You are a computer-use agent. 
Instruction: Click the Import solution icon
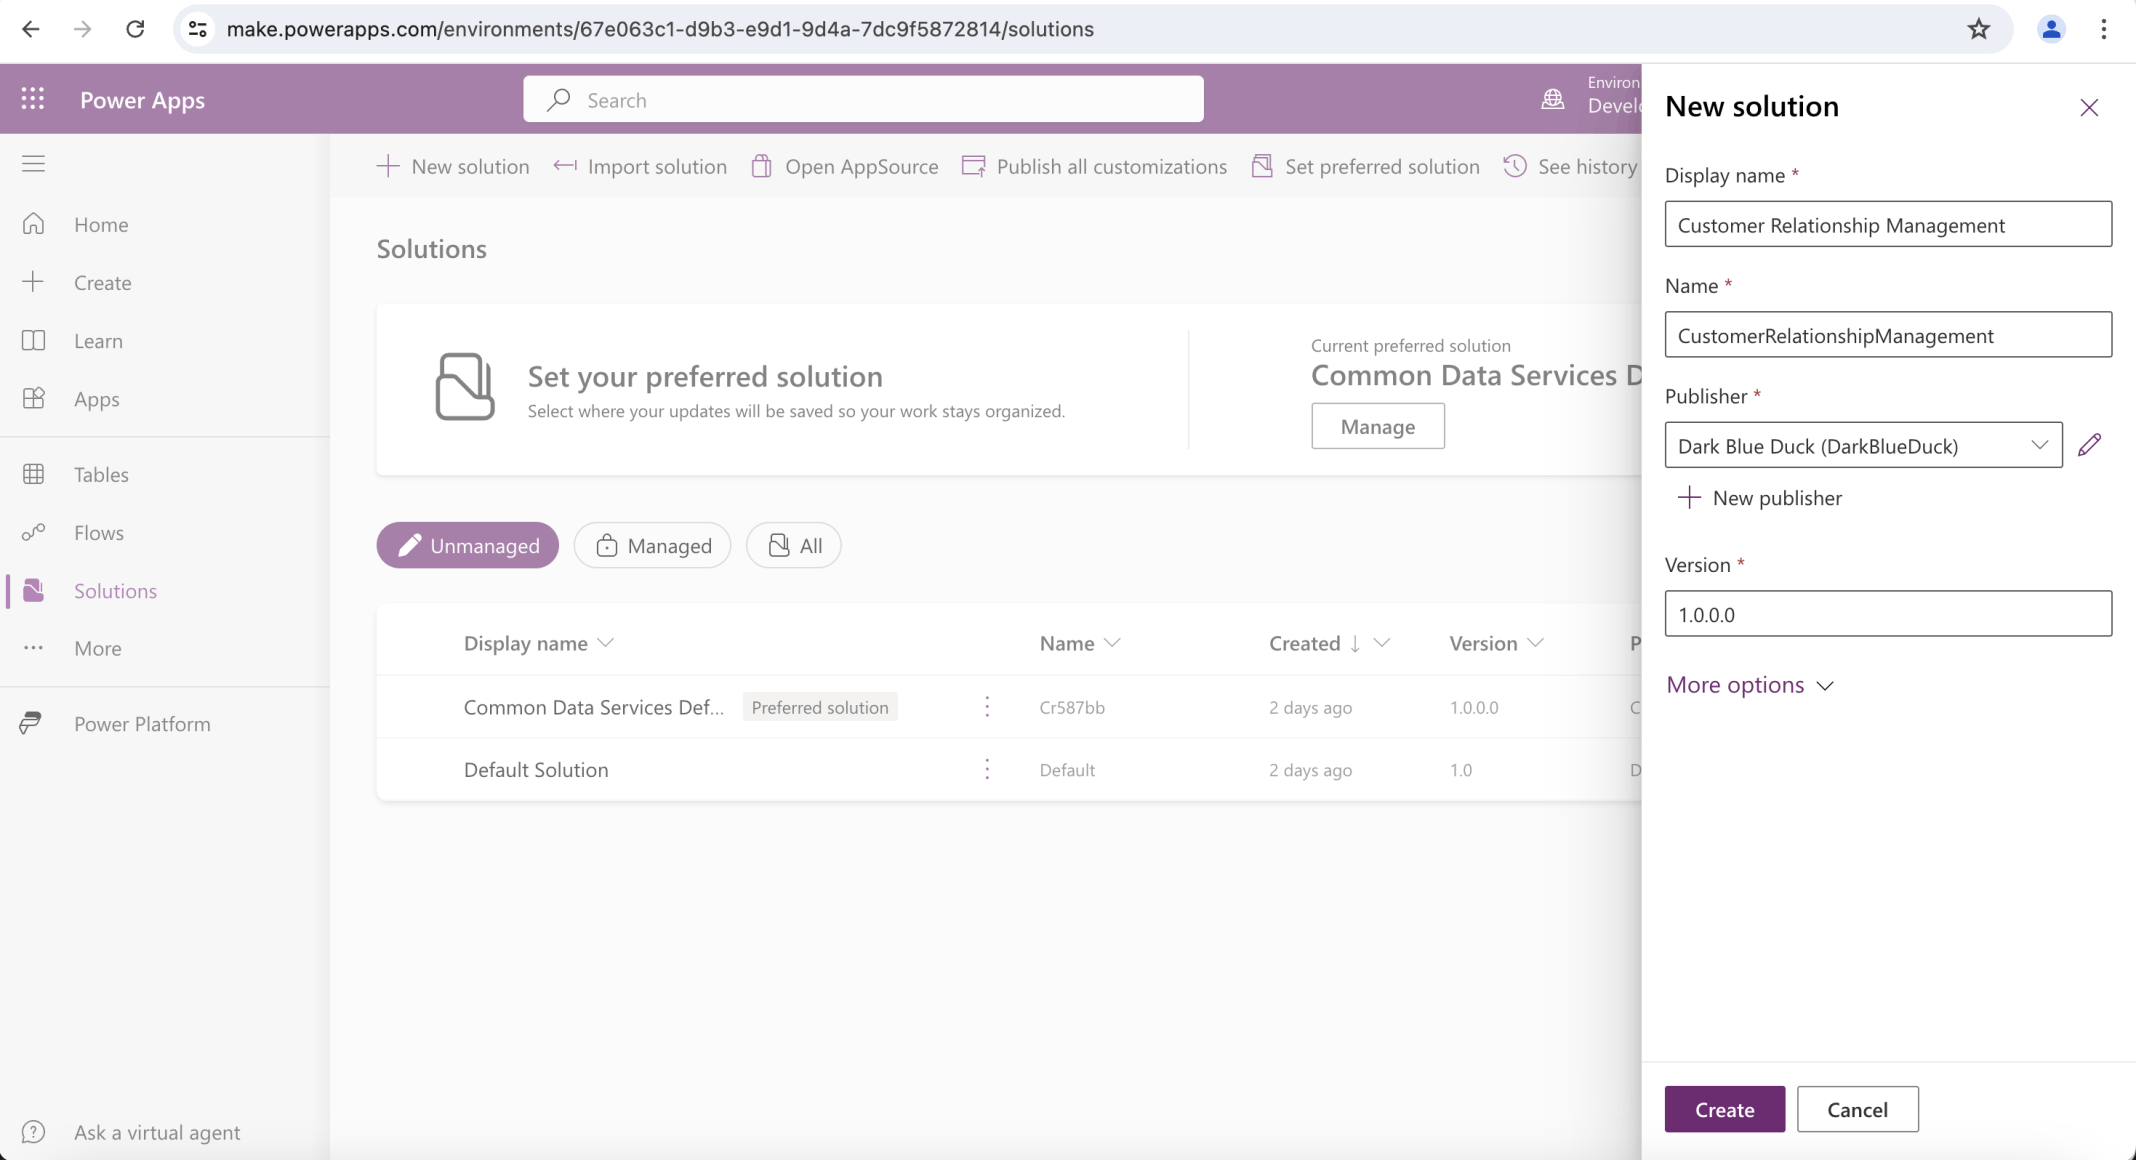[x=566, y=166]
